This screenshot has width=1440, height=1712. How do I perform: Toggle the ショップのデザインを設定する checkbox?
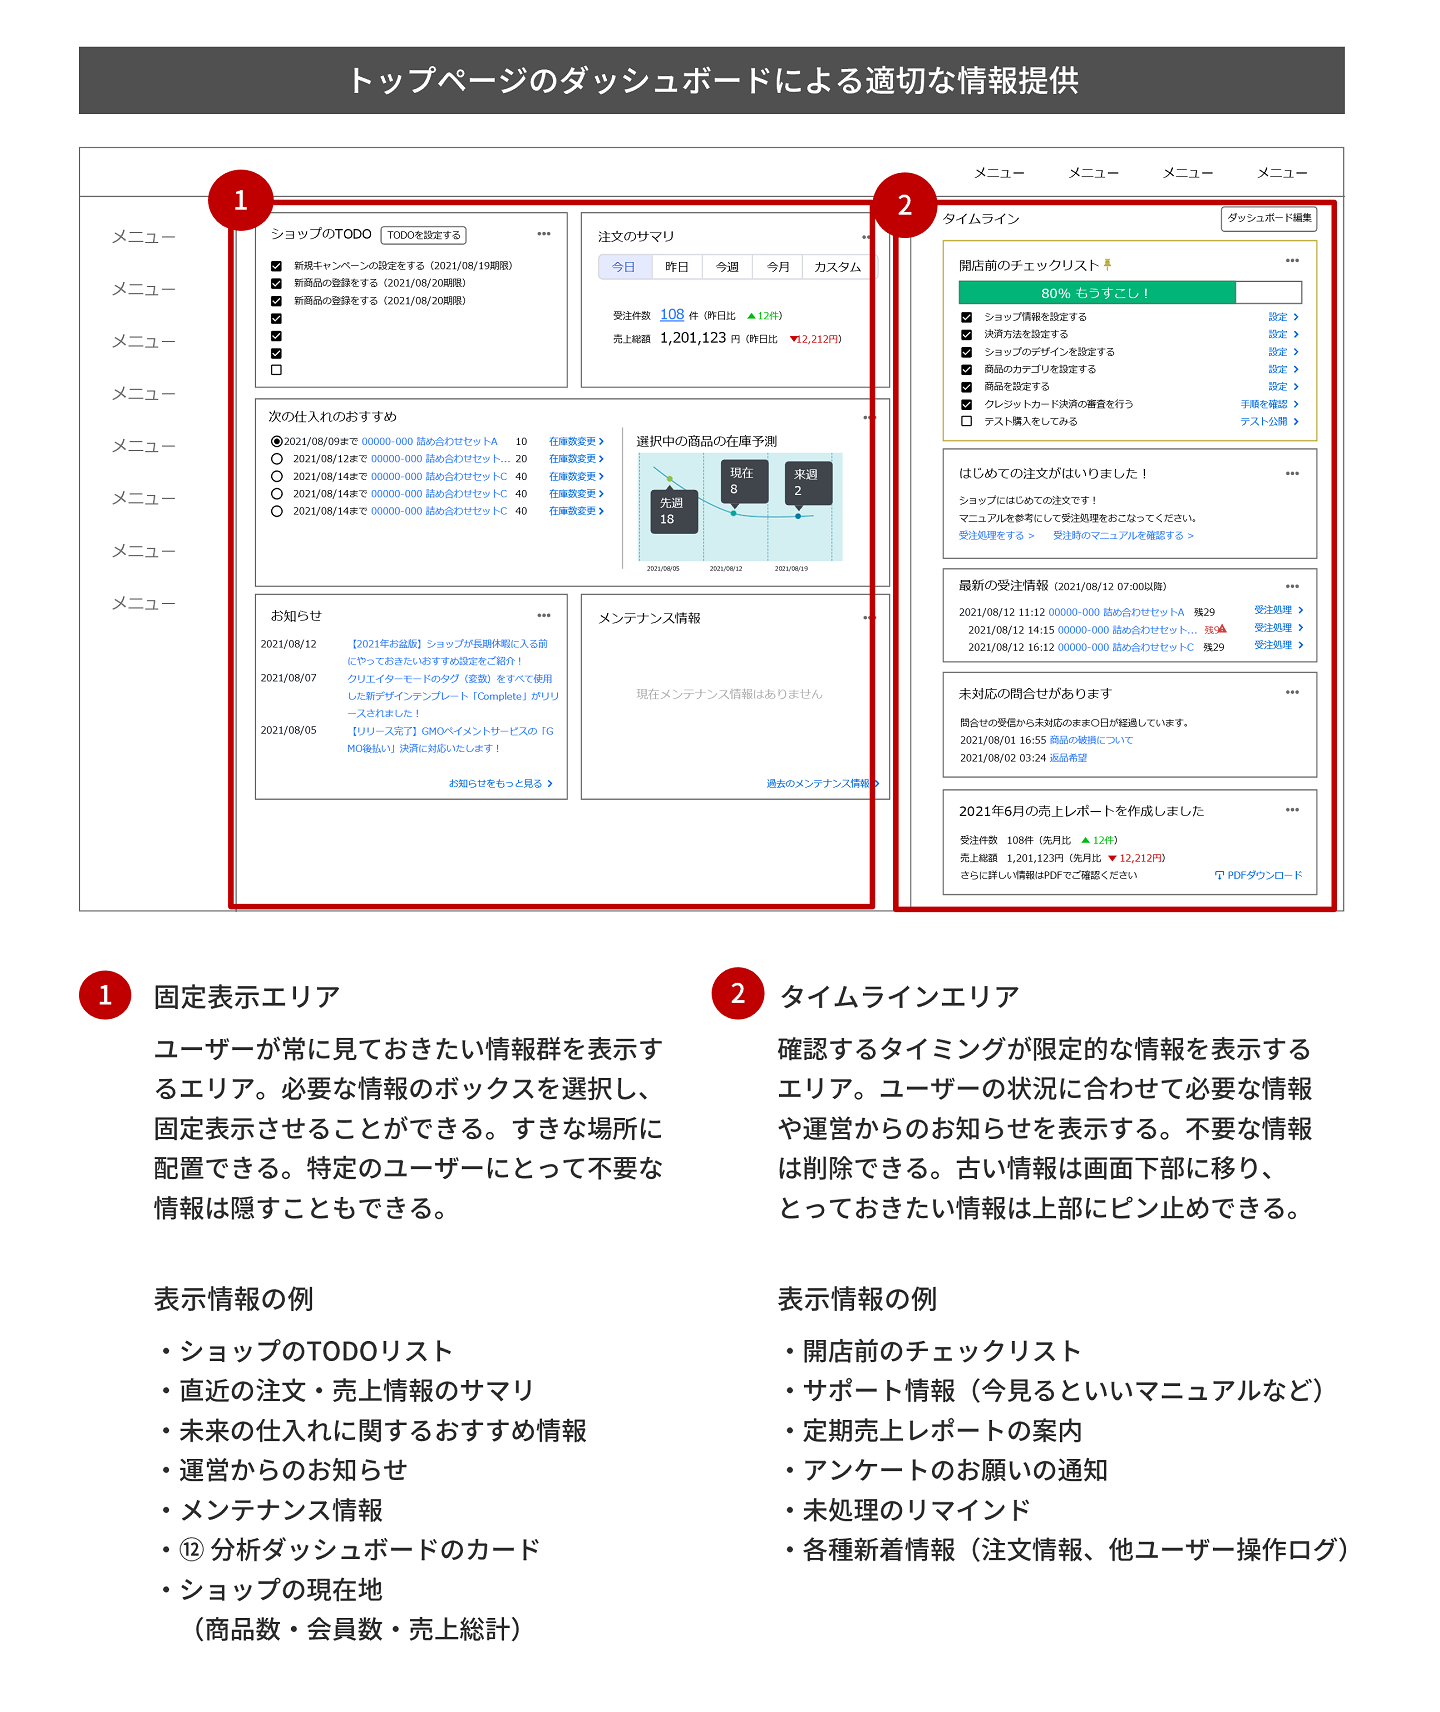966,352
